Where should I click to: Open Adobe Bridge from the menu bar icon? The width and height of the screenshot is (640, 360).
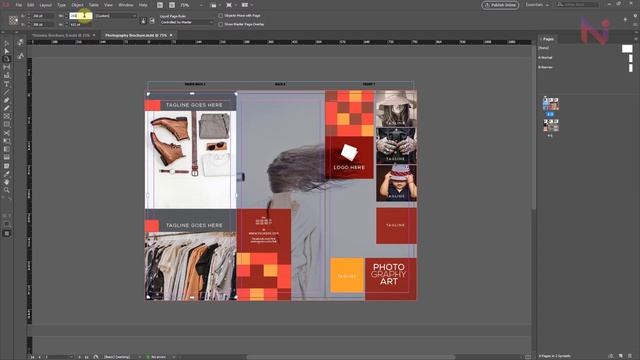click(x=160, y=5)
